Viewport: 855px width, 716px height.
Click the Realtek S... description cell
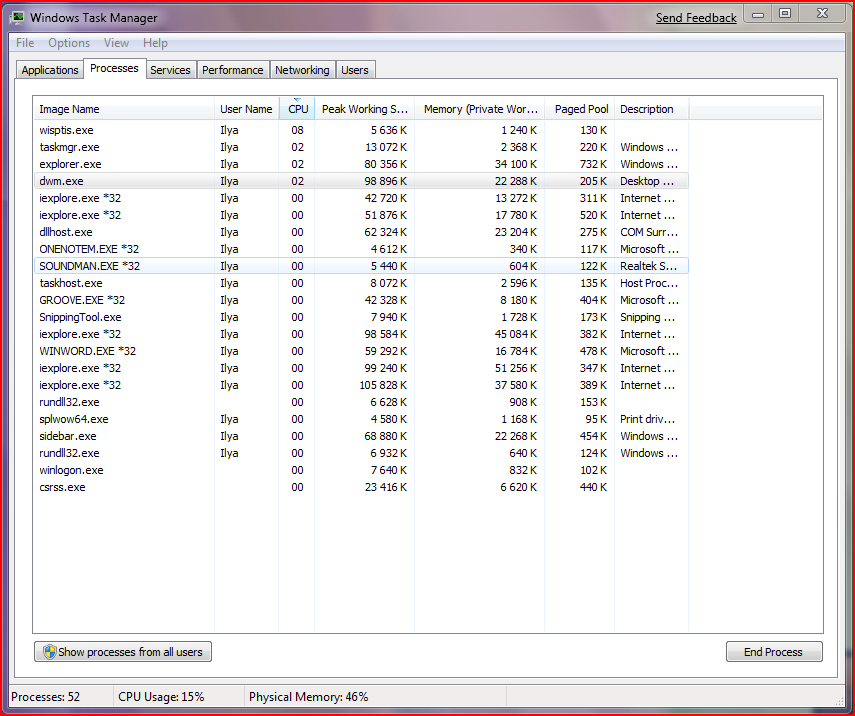(x=648, y=266)
